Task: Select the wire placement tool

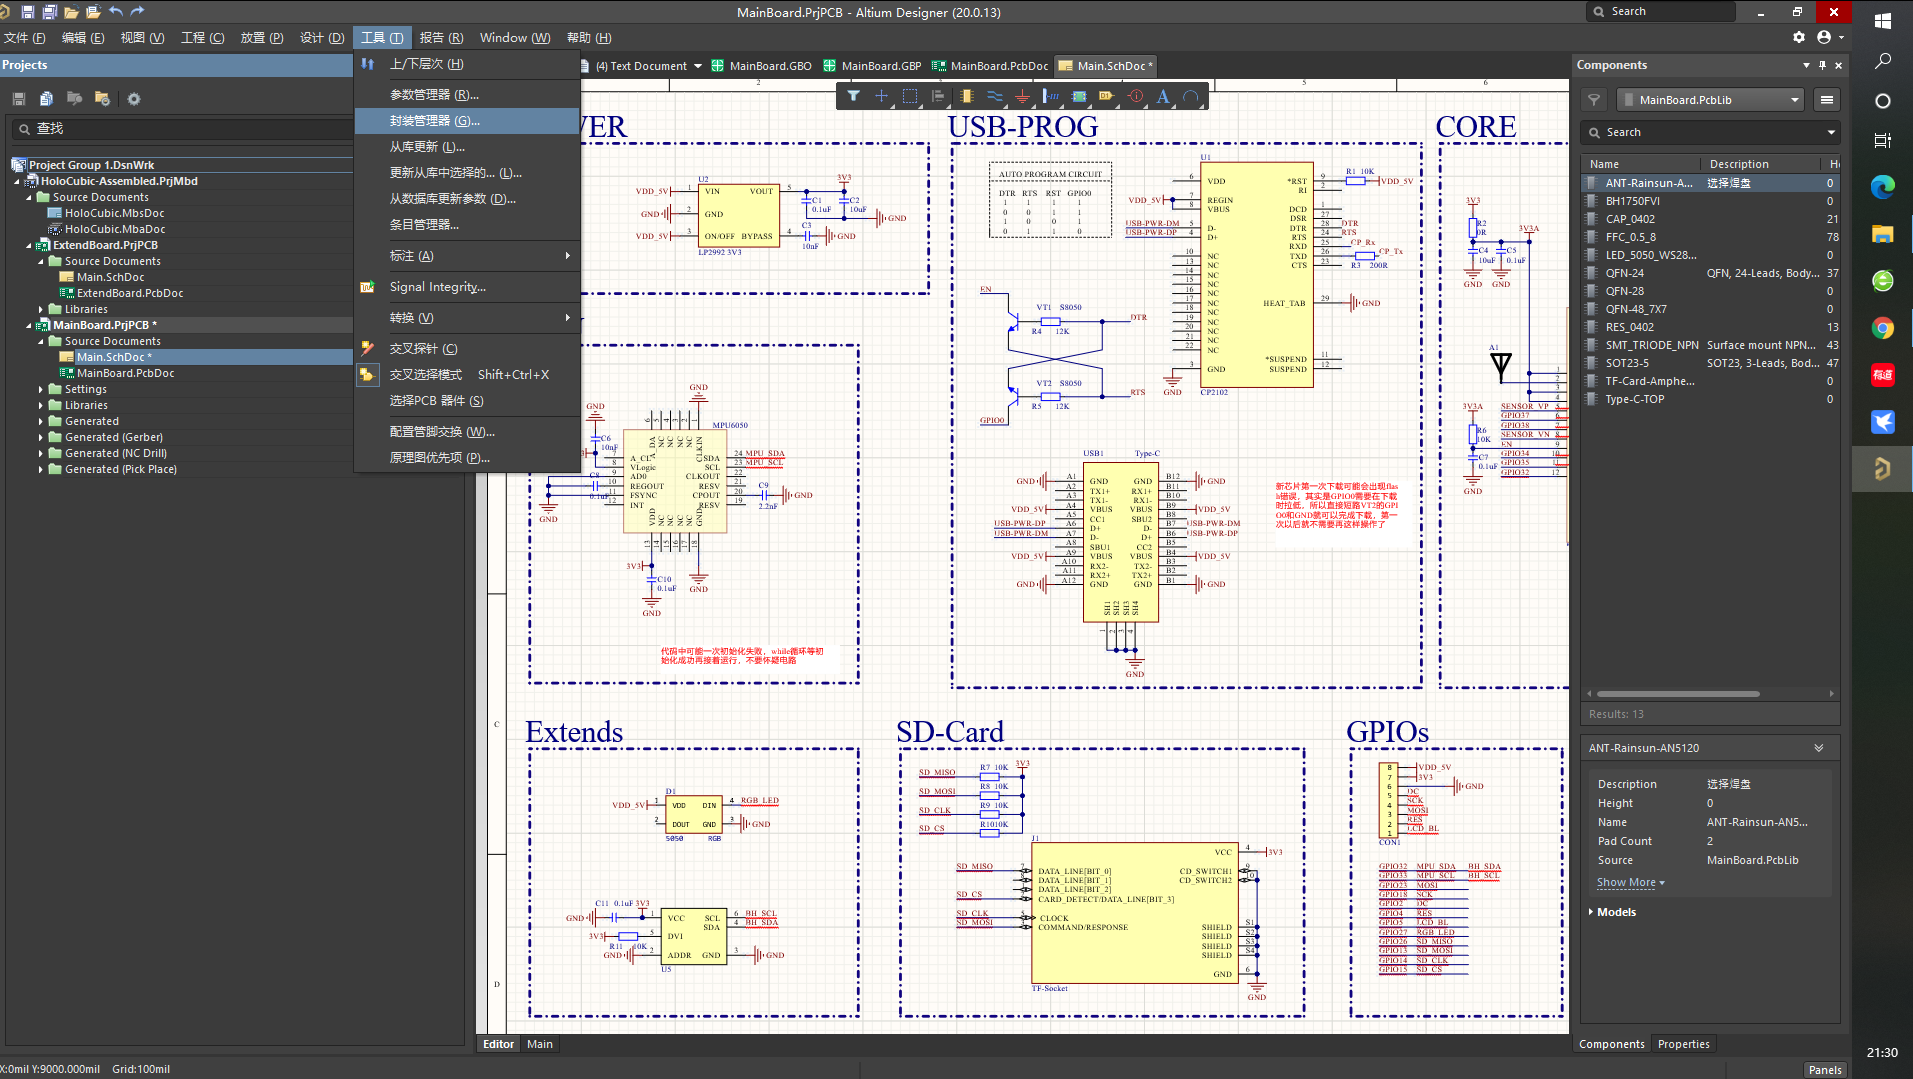Action: [x=995, y=96]
